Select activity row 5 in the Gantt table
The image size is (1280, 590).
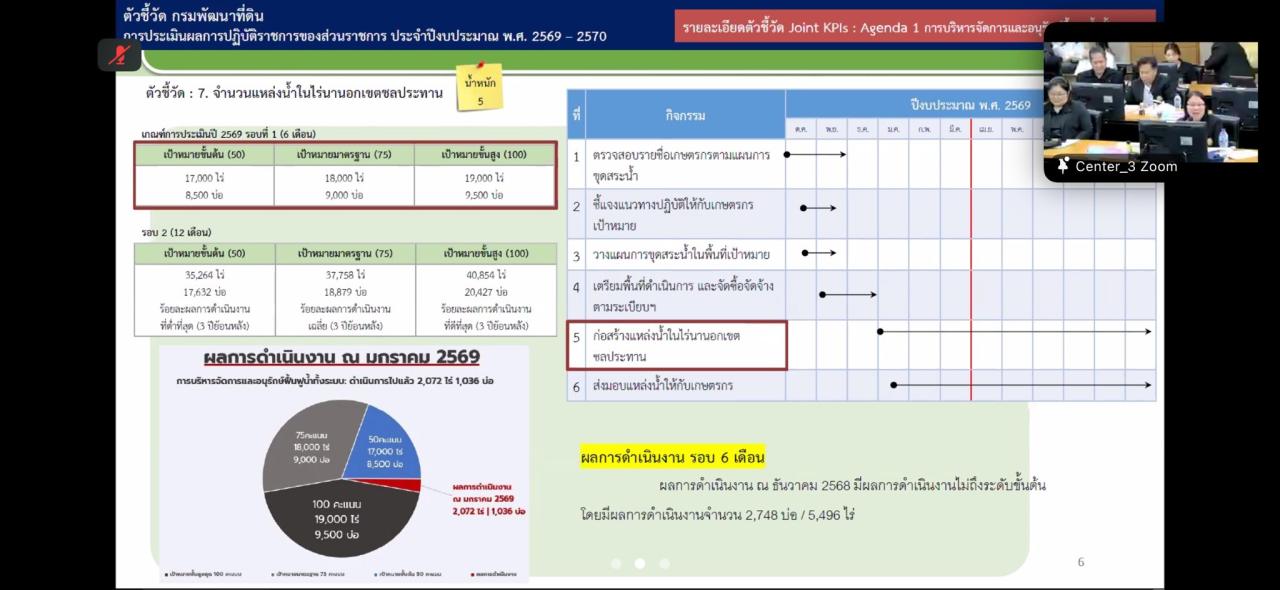(x=677, y=346)
